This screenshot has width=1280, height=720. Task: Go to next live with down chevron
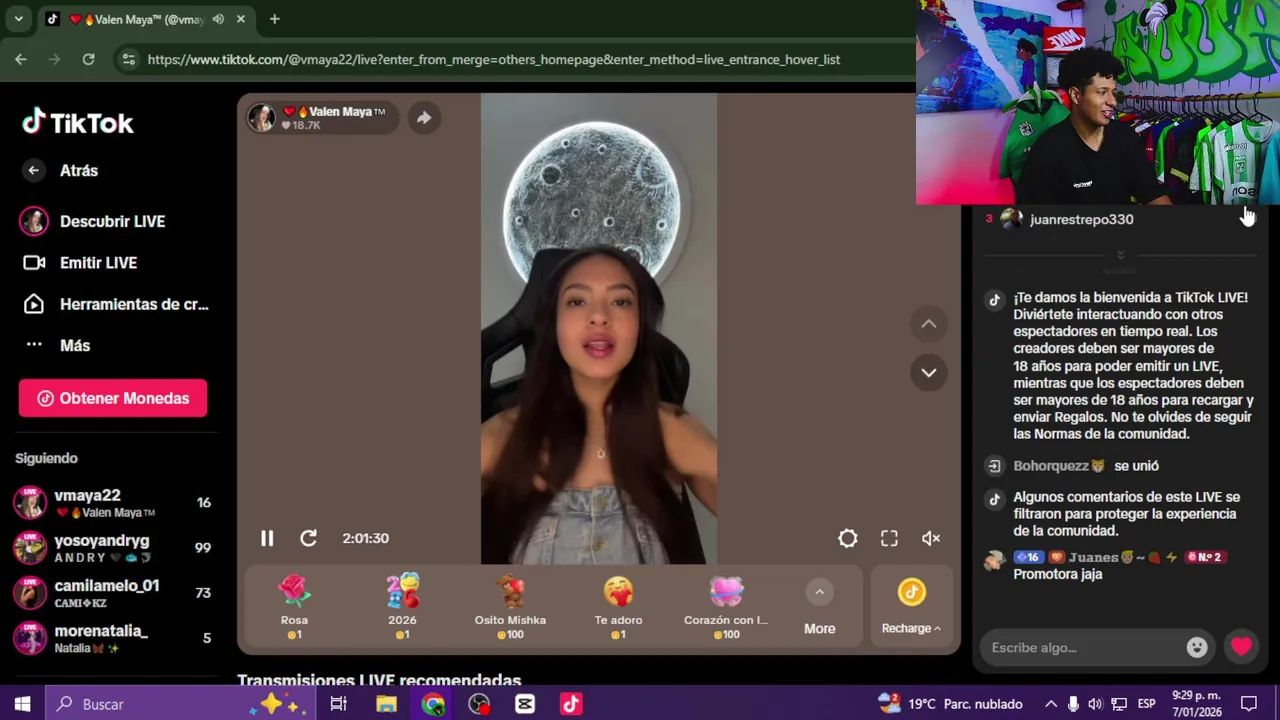tap(929, 372)
